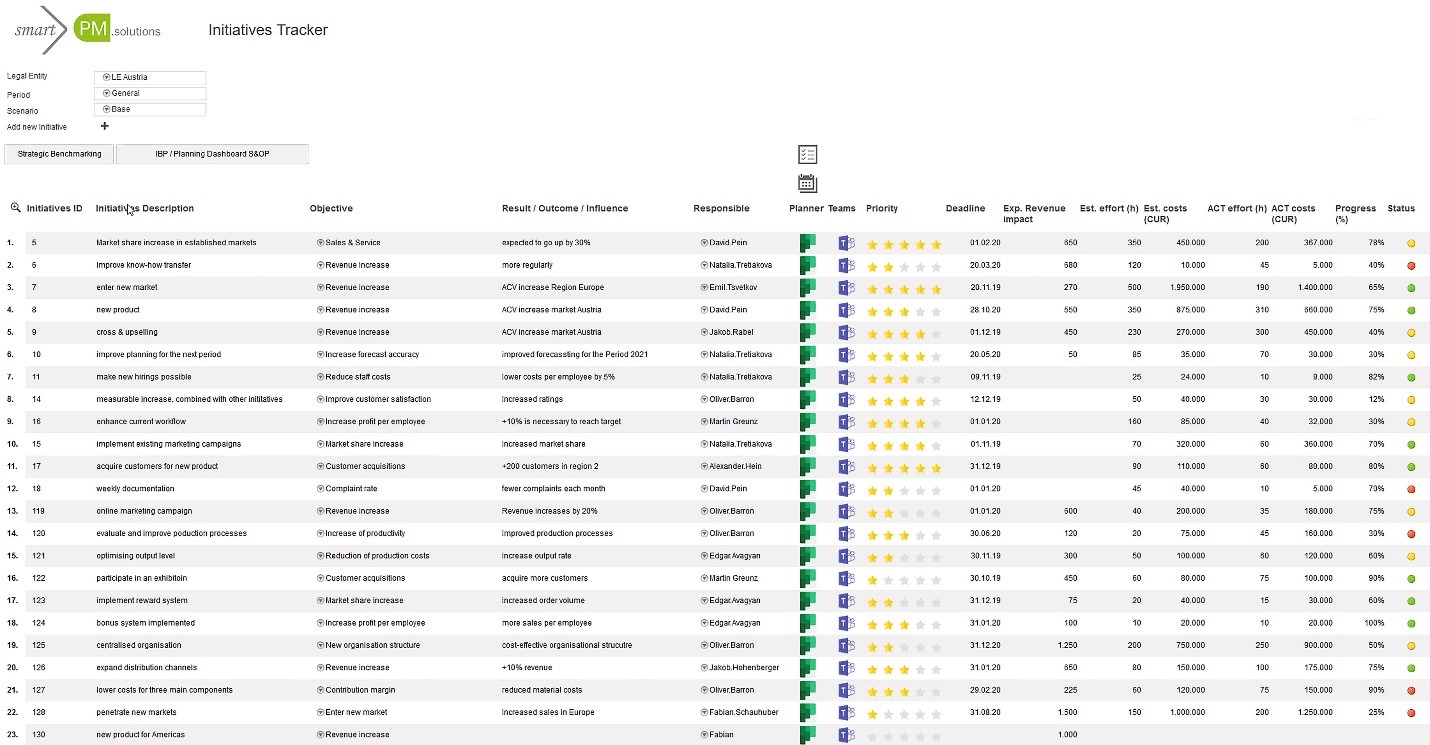This screenshot has height=745, width=1430.
Task: Open Planner icon for Market share increase row
Action: tap(807, 243)
